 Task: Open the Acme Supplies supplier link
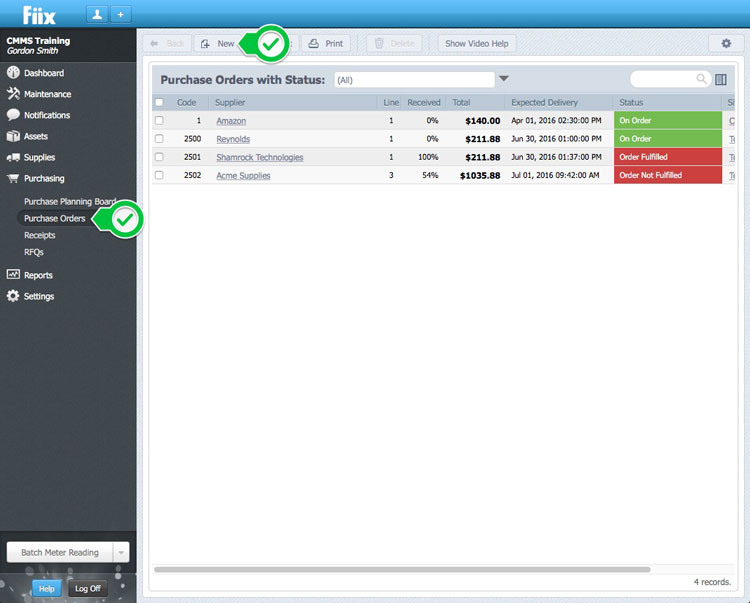(x=243, y=175)
